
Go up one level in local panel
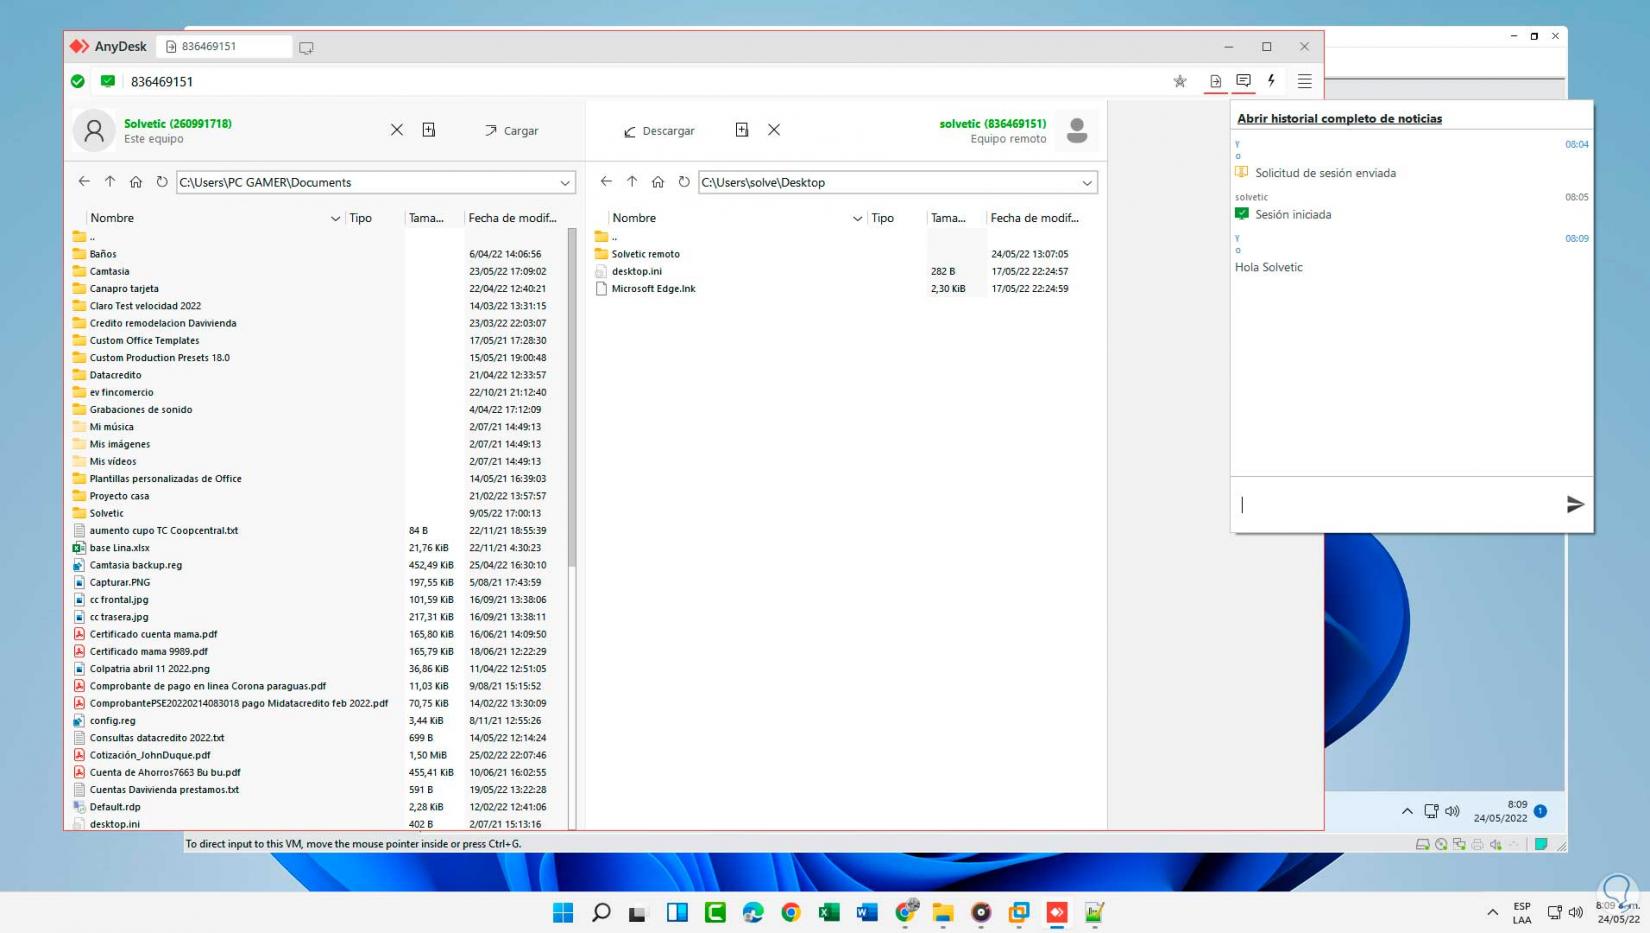click(x=110, y=182)
